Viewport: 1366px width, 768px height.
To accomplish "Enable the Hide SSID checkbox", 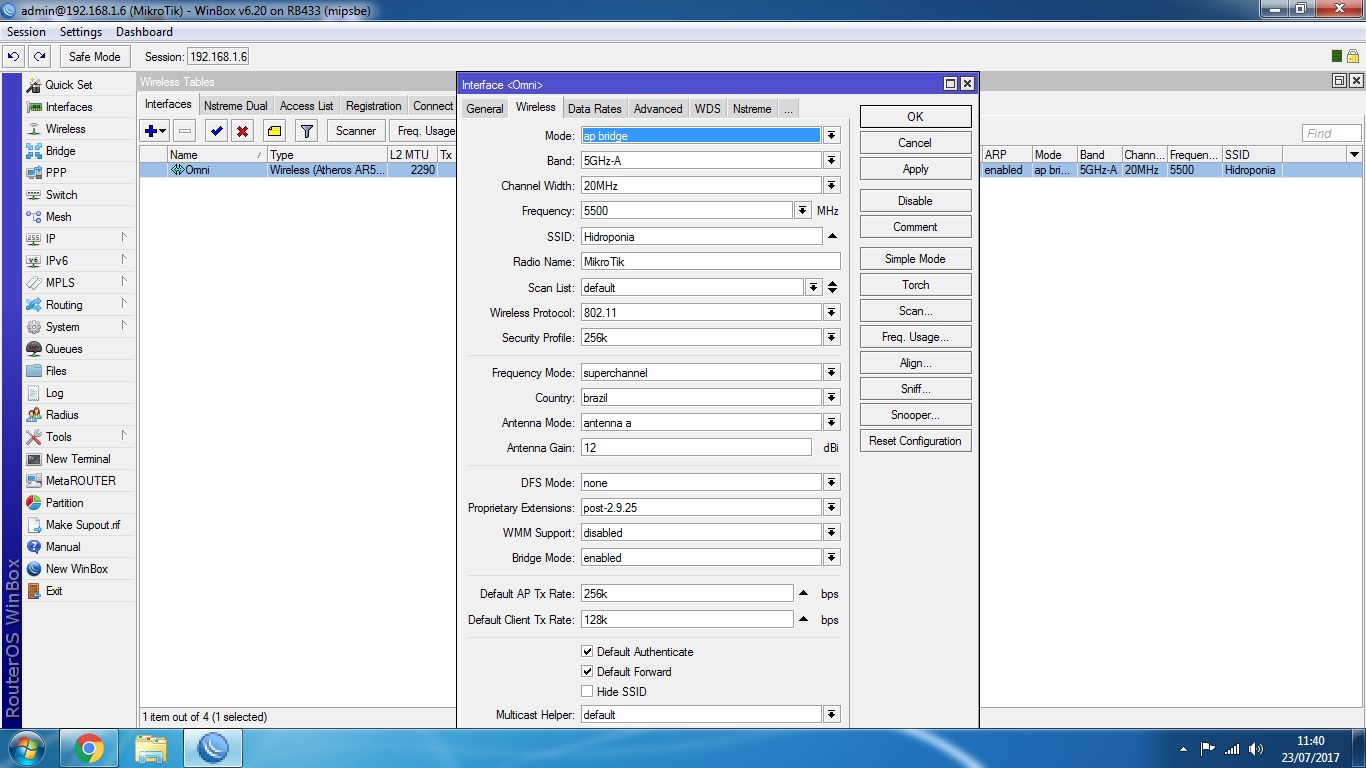I will click(587, 692).
